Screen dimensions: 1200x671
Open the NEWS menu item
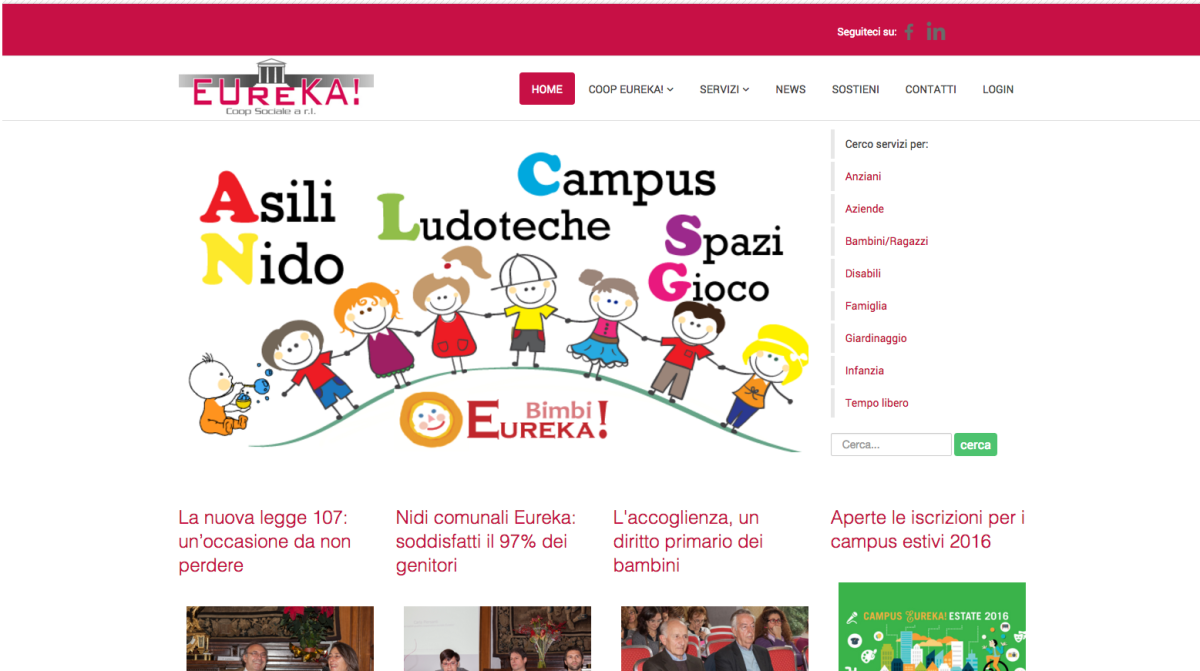pos(790,89)
